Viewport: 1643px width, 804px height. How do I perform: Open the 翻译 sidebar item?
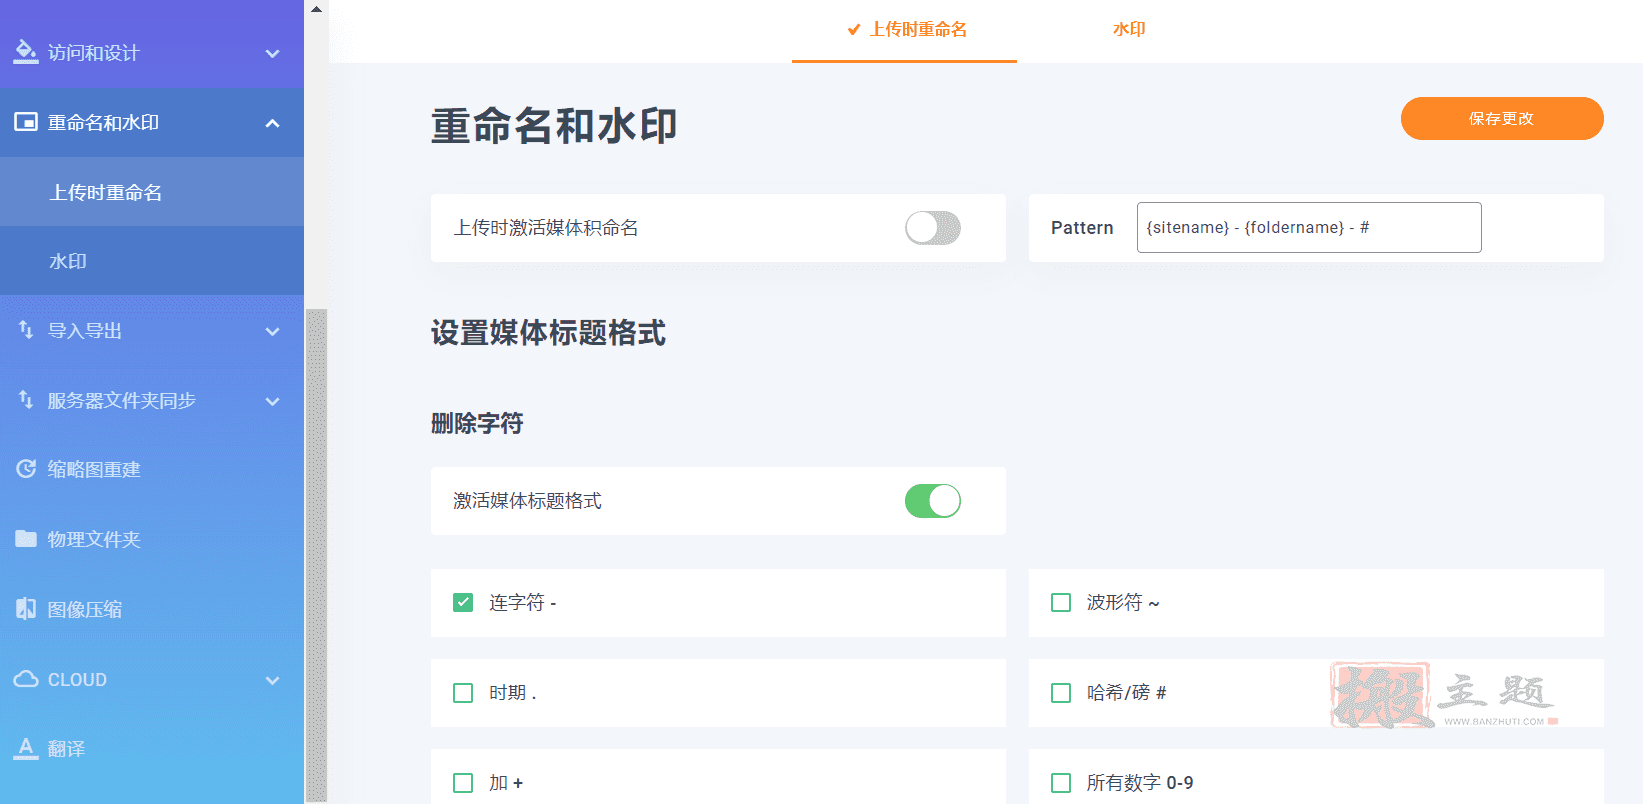coord(152,748)
